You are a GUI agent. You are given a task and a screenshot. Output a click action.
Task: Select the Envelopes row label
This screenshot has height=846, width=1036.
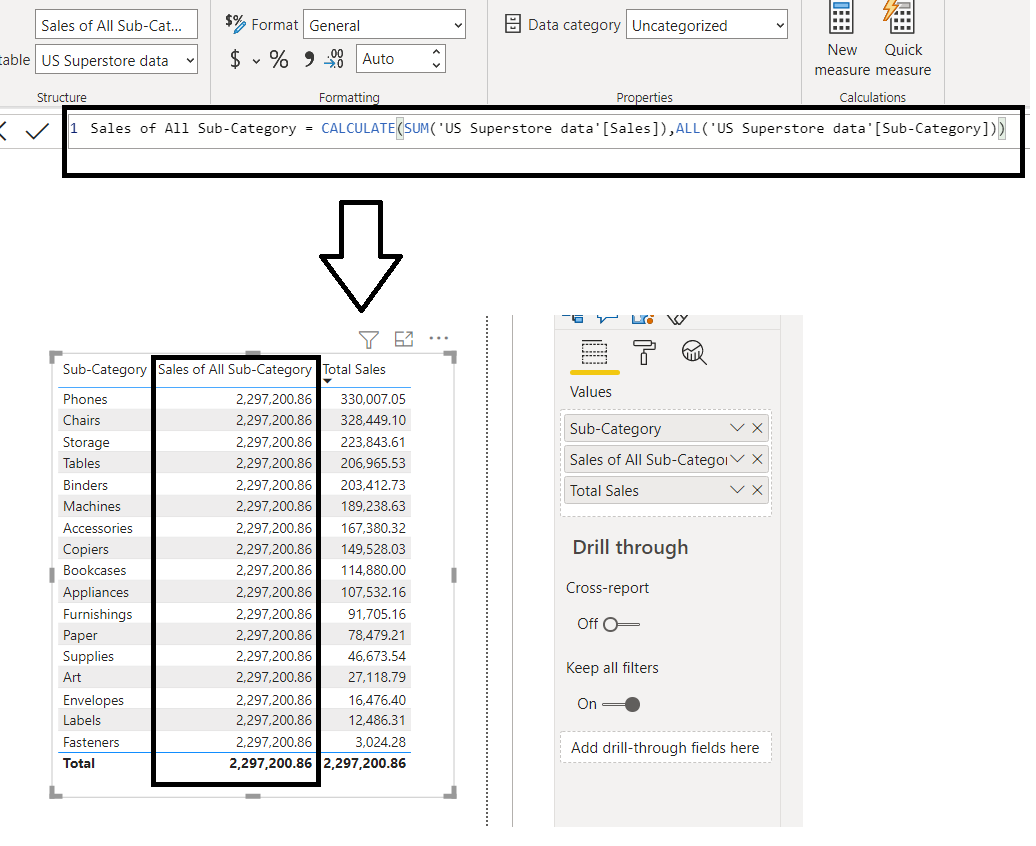93,700
